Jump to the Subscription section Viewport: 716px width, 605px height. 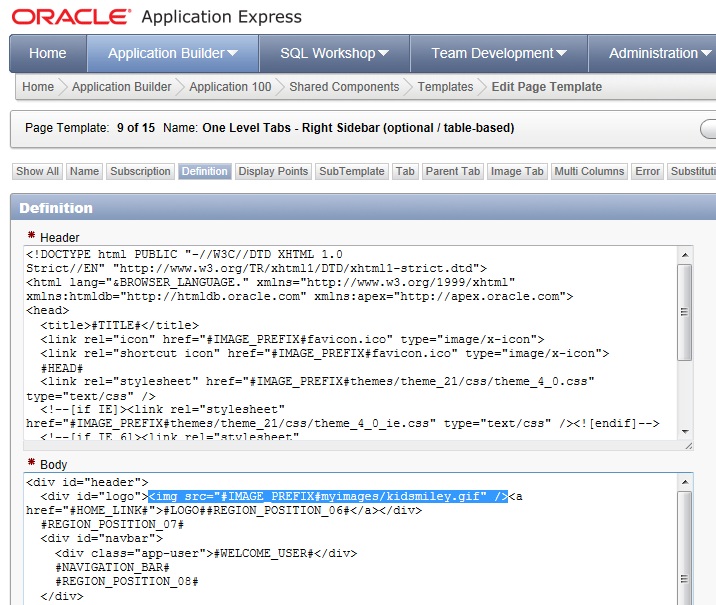140,171
